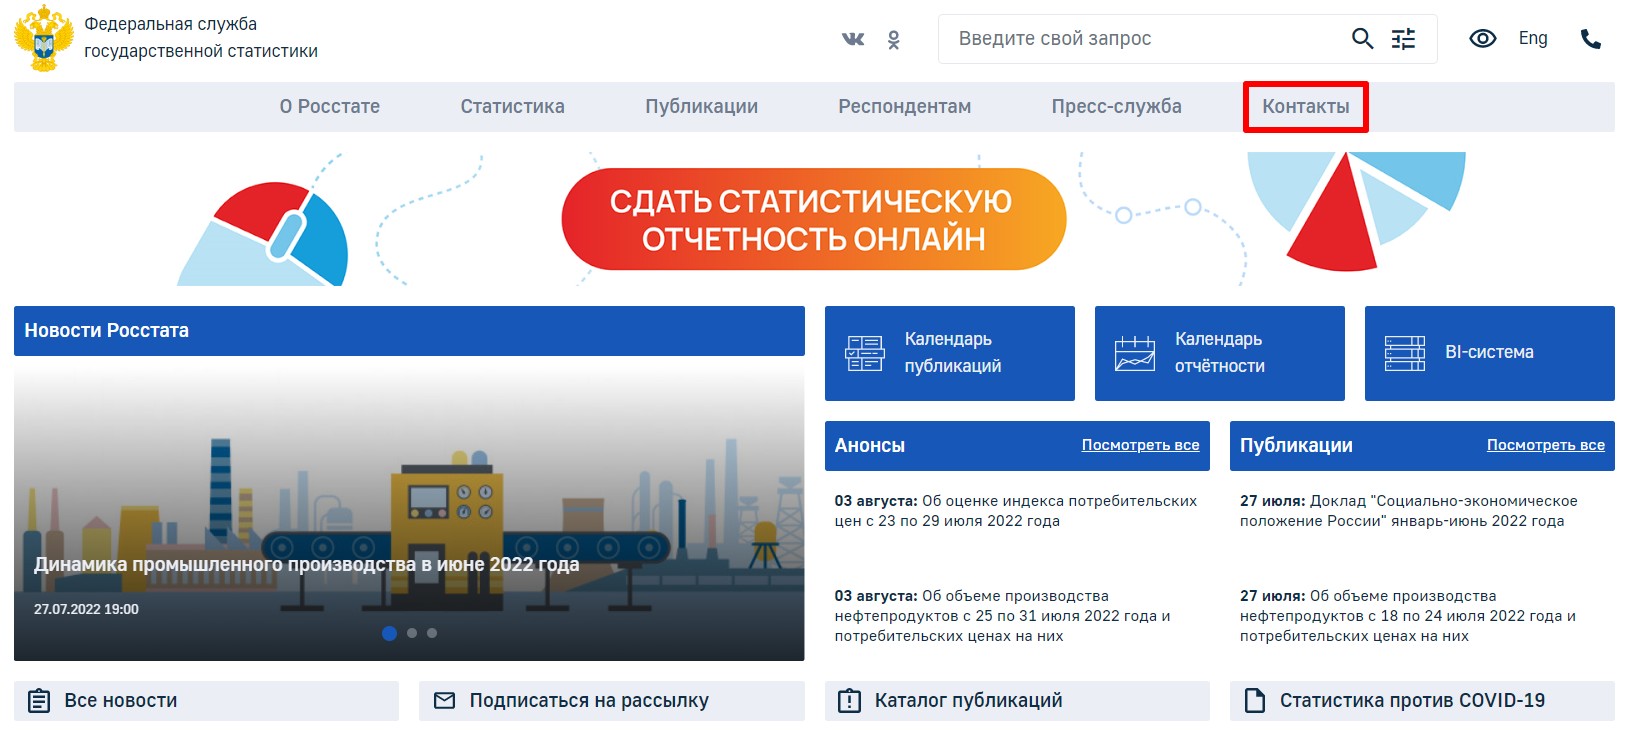Open 'Статистика против COVID-19' button
Image resolution: width=1627 pixels, height=732 pixels.
[x=1422, y=701]
